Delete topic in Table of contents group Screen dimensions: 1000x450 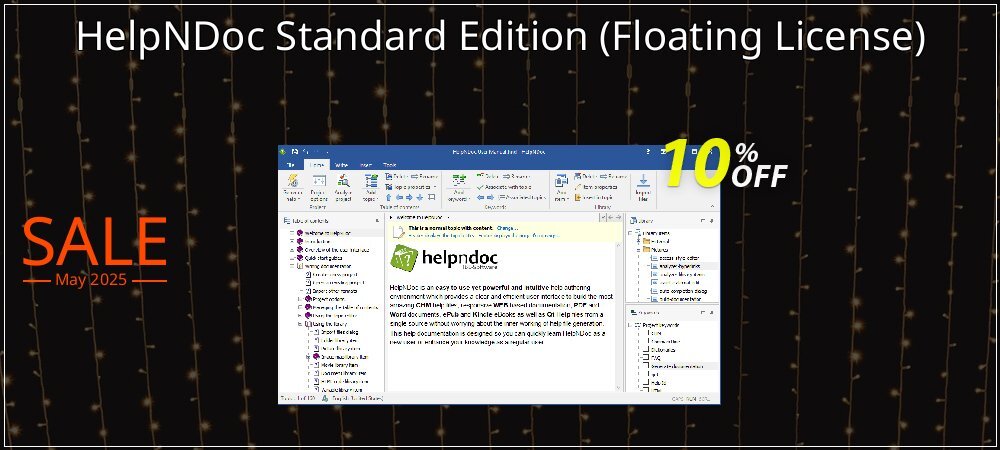pos(395,177)
